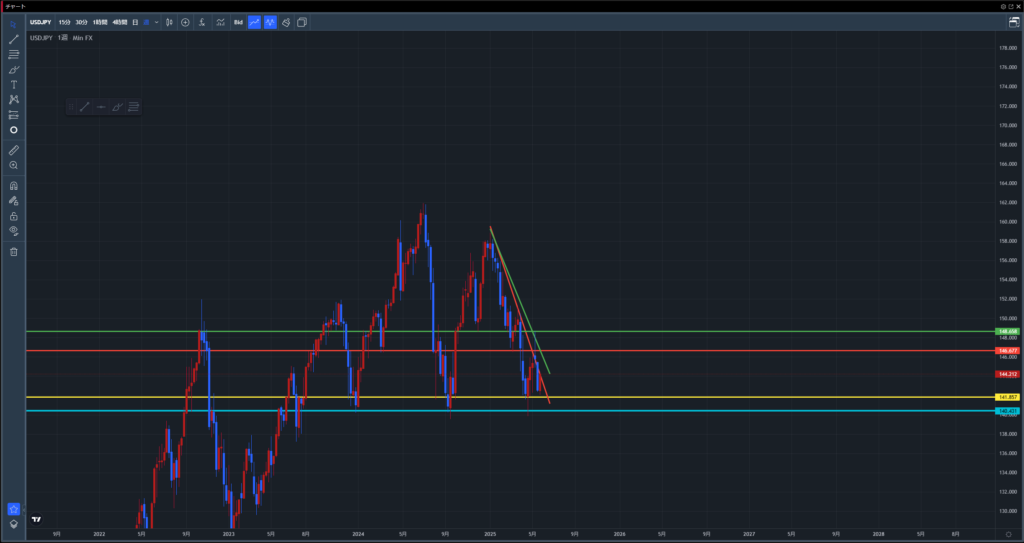Open the favorites star toolbar button
The height and width of the screenshot is (543, 1024).
click(x=13, y=509)
